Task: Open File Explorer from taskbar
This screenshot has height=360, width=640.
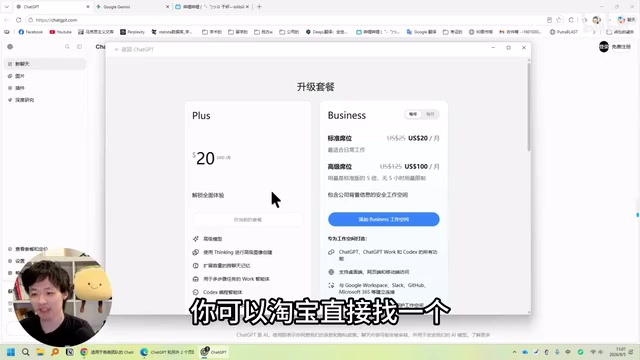Action: 40,352
